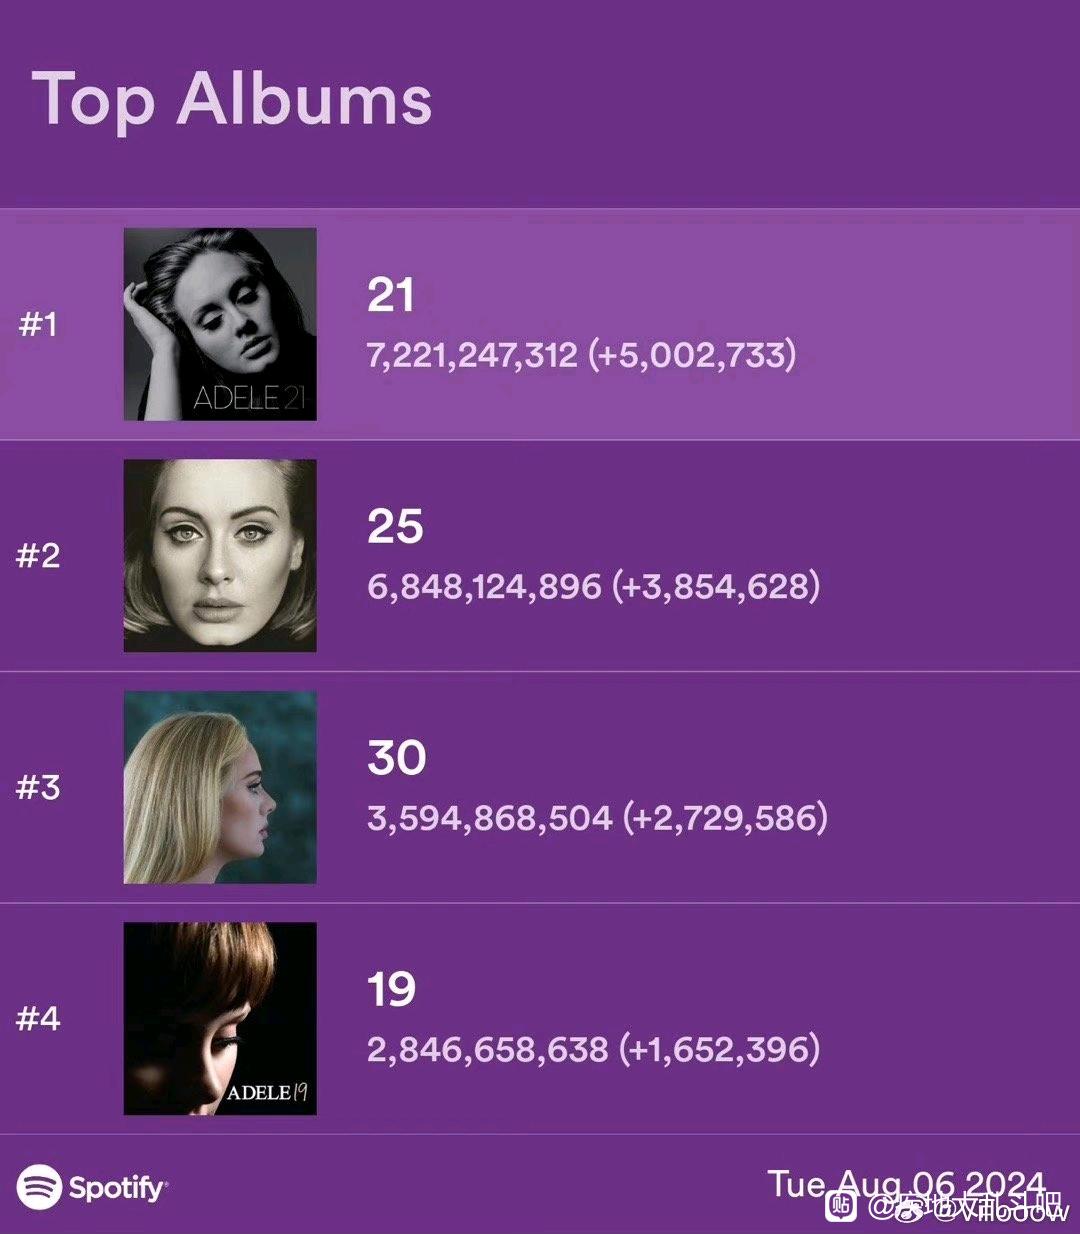
Task: Click the 2,846,658,638 stream count
Action: coord(487,1050)
